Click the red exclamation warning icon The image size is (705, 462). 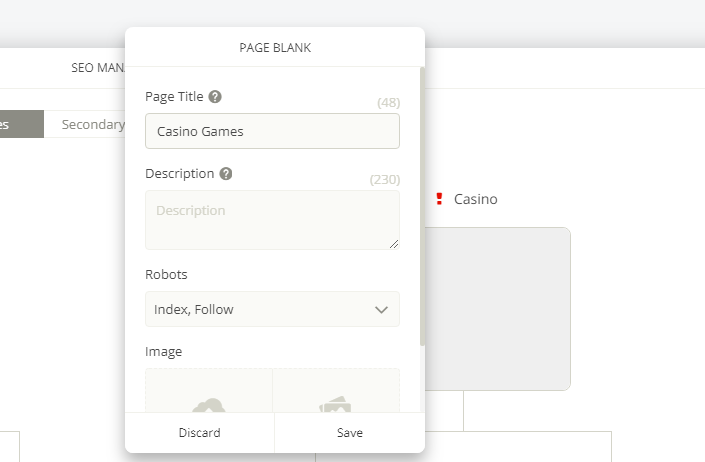coord(439,199)
